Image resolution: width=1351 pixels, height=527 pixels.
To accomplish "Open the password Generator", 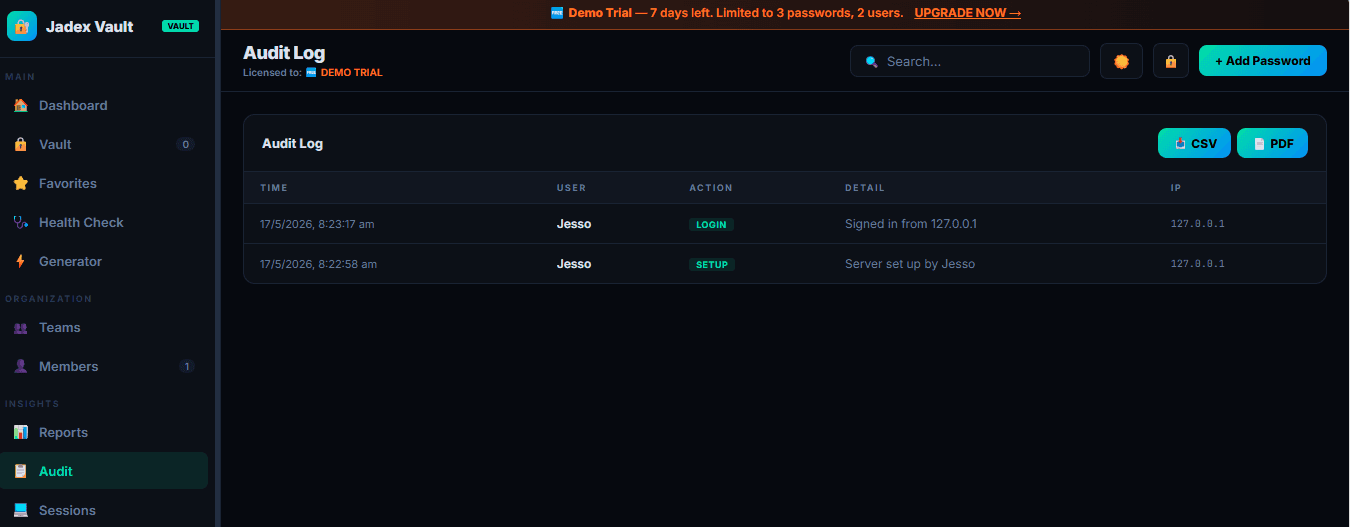I will click(106, 261).
